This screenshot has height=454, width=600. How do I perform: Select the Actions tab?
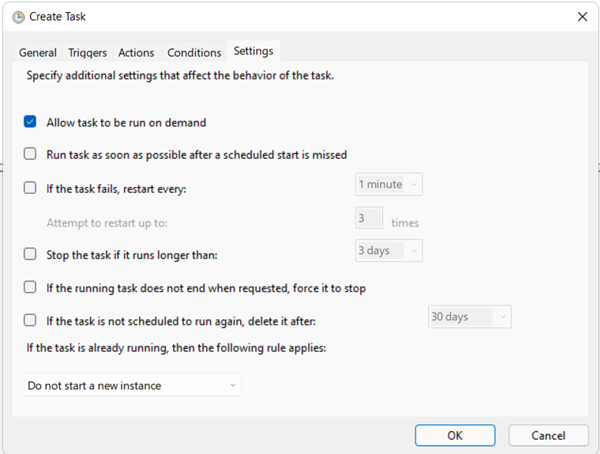pos(136,52)
